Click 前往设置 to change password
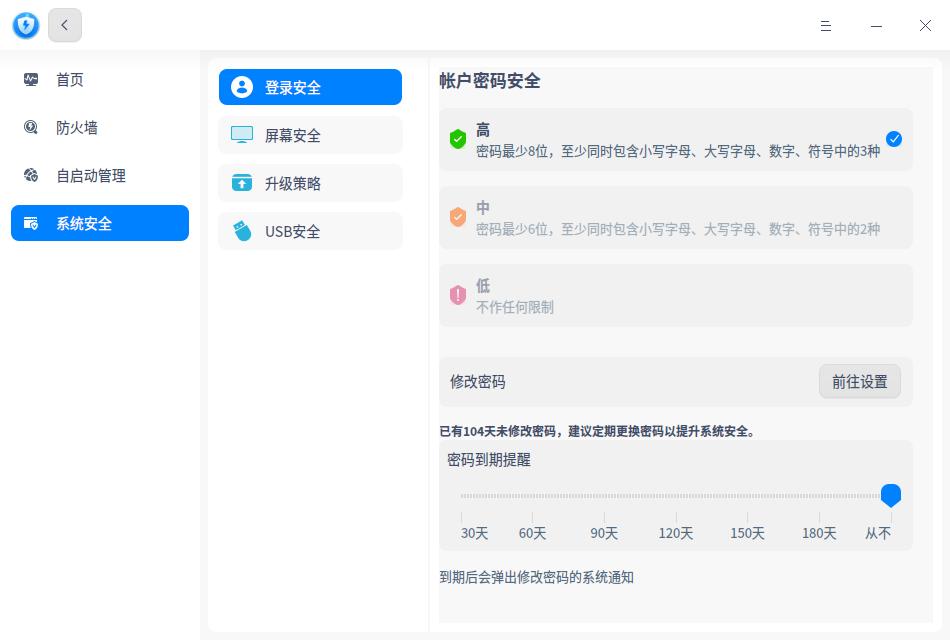 click(x=860, y=381)
